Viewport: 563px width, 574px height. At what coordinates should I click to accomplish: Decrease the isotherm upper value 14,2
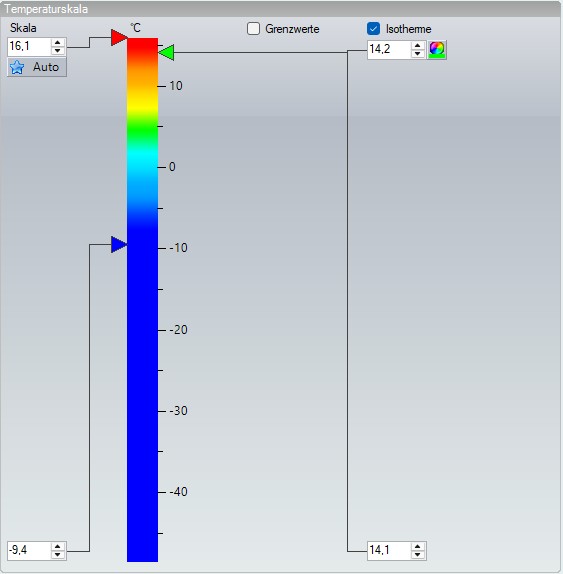point(417,53)
